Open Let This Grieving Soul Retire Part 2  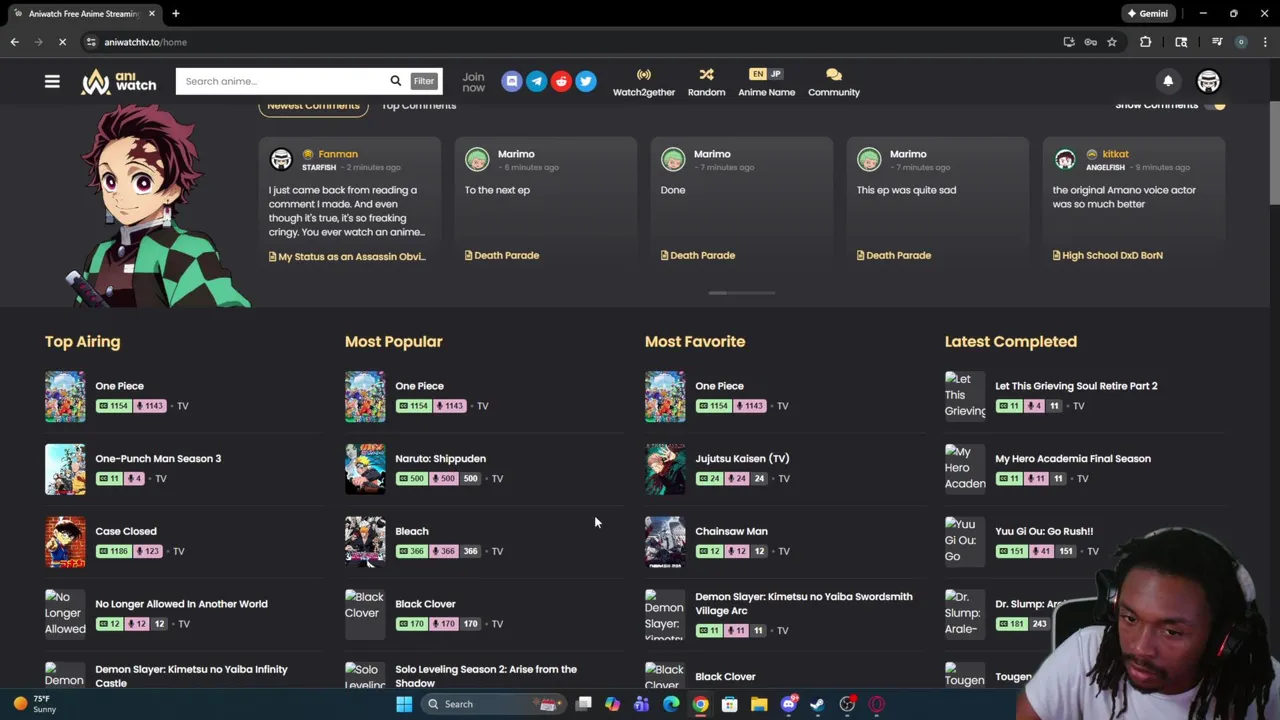pos(1076,386)
